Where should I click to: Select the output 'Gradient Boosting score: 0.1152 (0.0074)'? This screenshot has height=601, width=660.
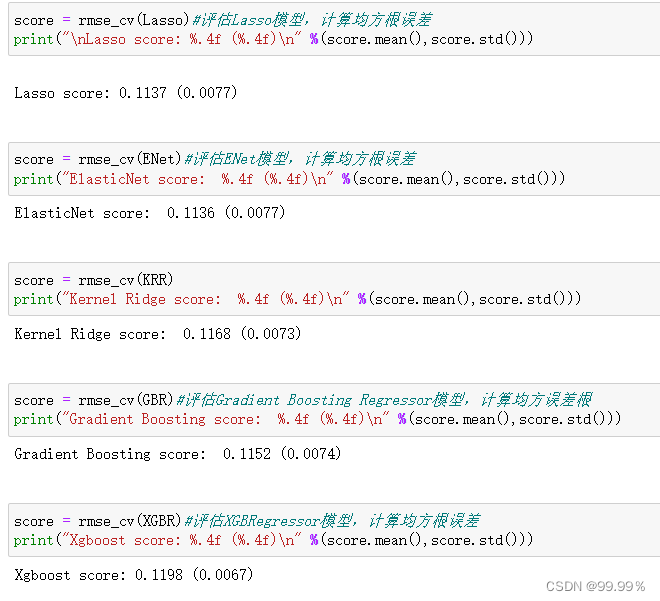(178, 454)
